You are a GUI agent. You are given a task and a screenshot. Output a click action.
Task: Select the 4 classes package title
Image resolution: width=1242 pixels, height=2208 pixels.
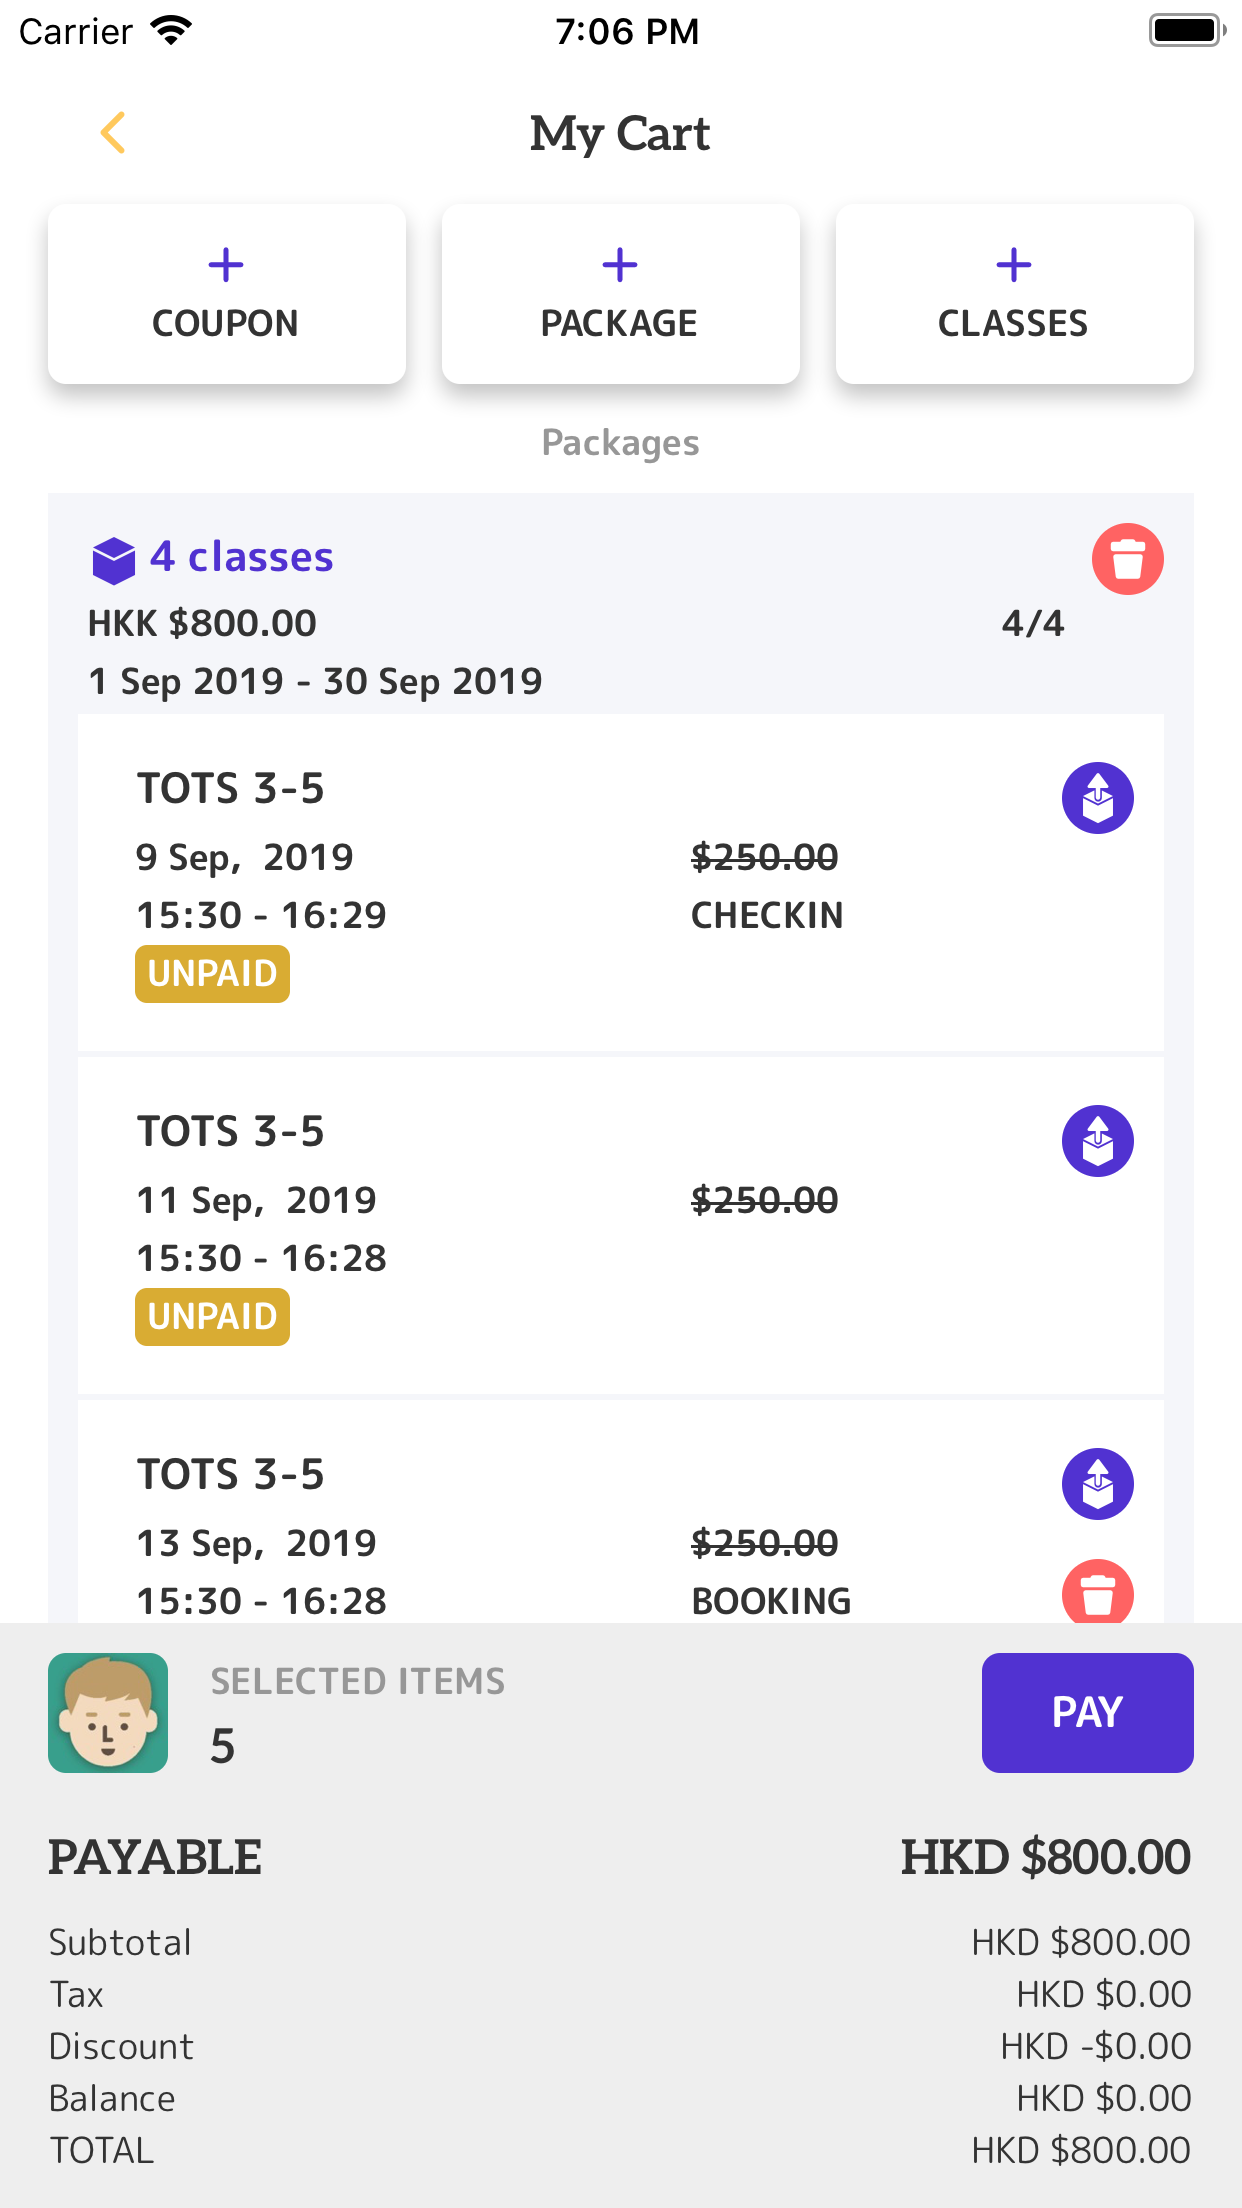pos(241,557)
